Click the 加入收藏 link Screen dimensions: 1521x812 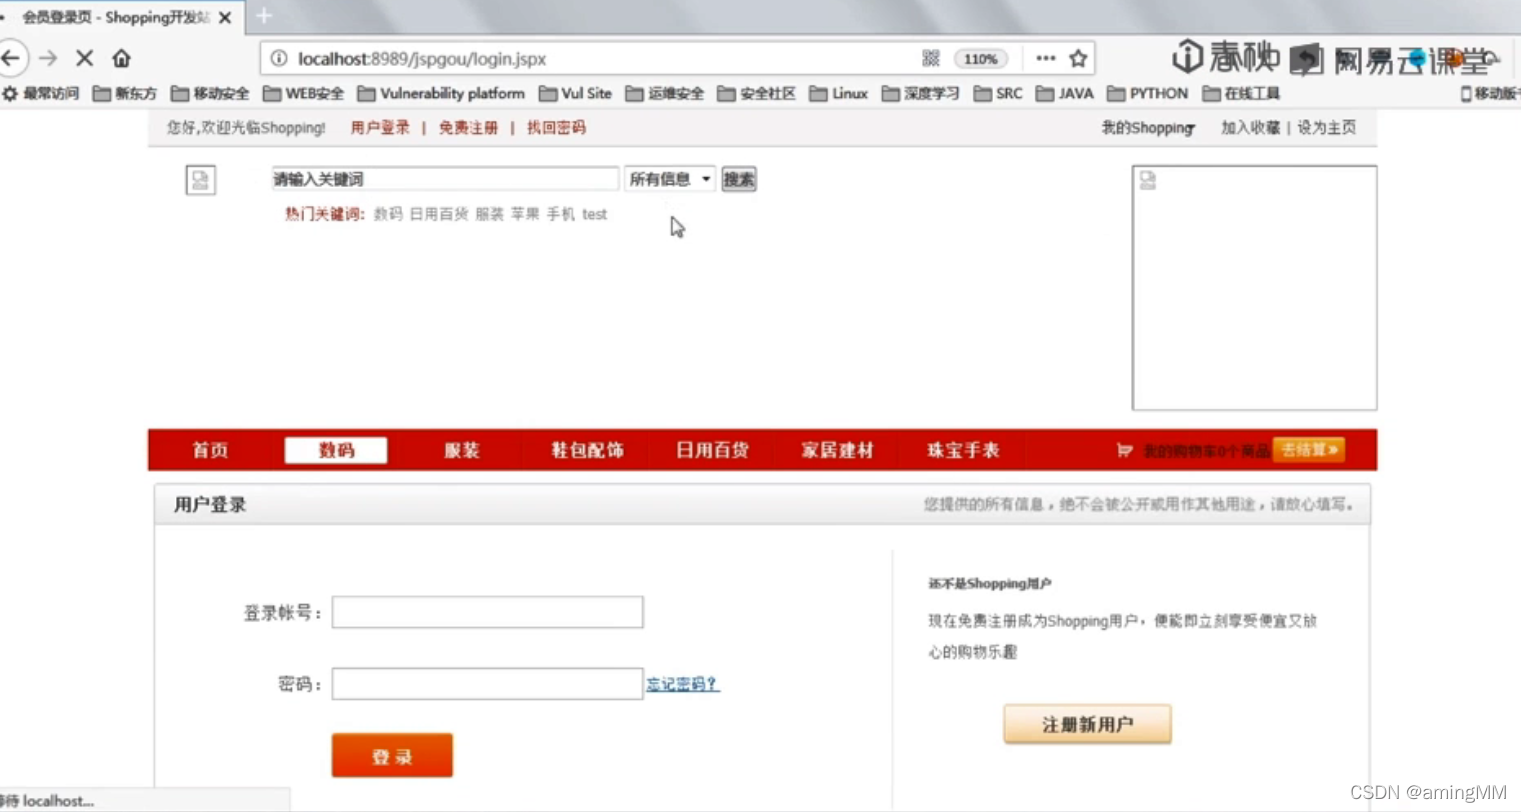(x=1250, y=128)
